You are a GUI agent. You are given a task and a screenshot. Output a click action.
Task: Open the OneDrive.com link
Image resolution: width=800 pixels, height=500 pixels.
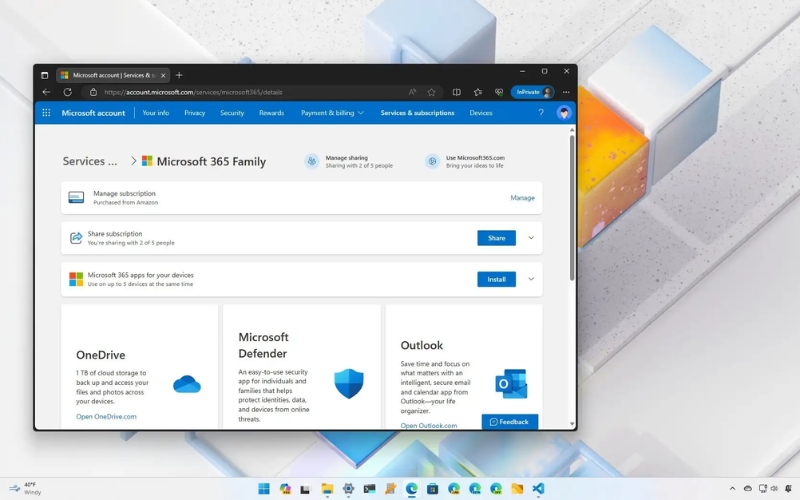pos(106,416)
